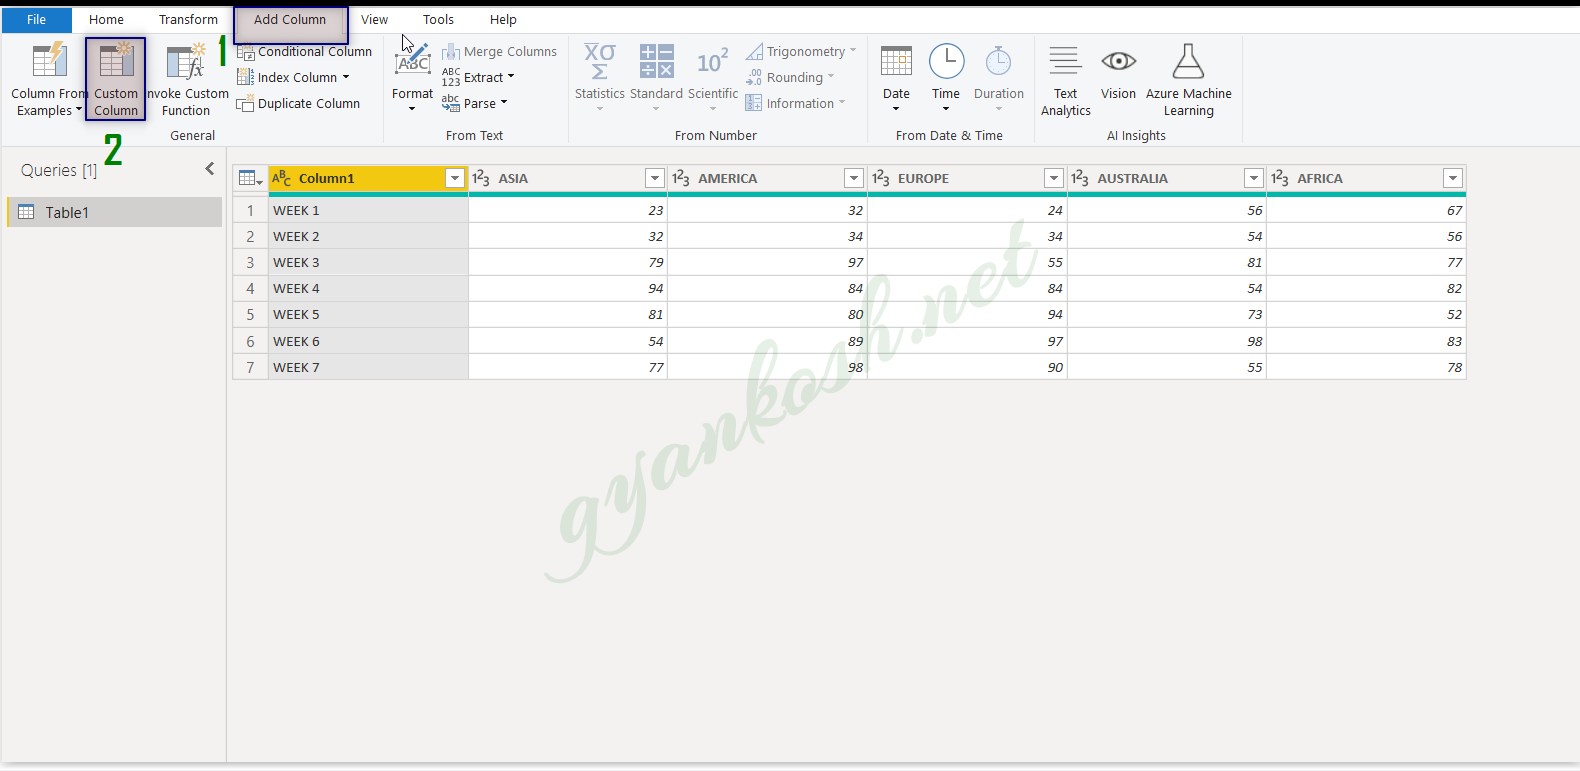Open the Tools tab
Viewport: 1580px width, 771px height.
coord(438,20)
